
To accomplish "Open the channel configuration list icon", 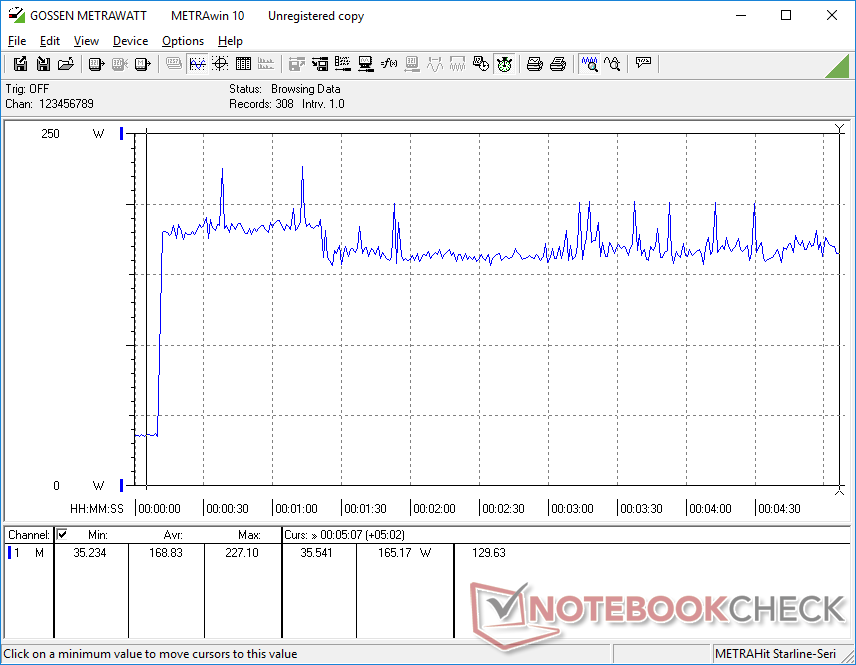I will click(342, 64).
